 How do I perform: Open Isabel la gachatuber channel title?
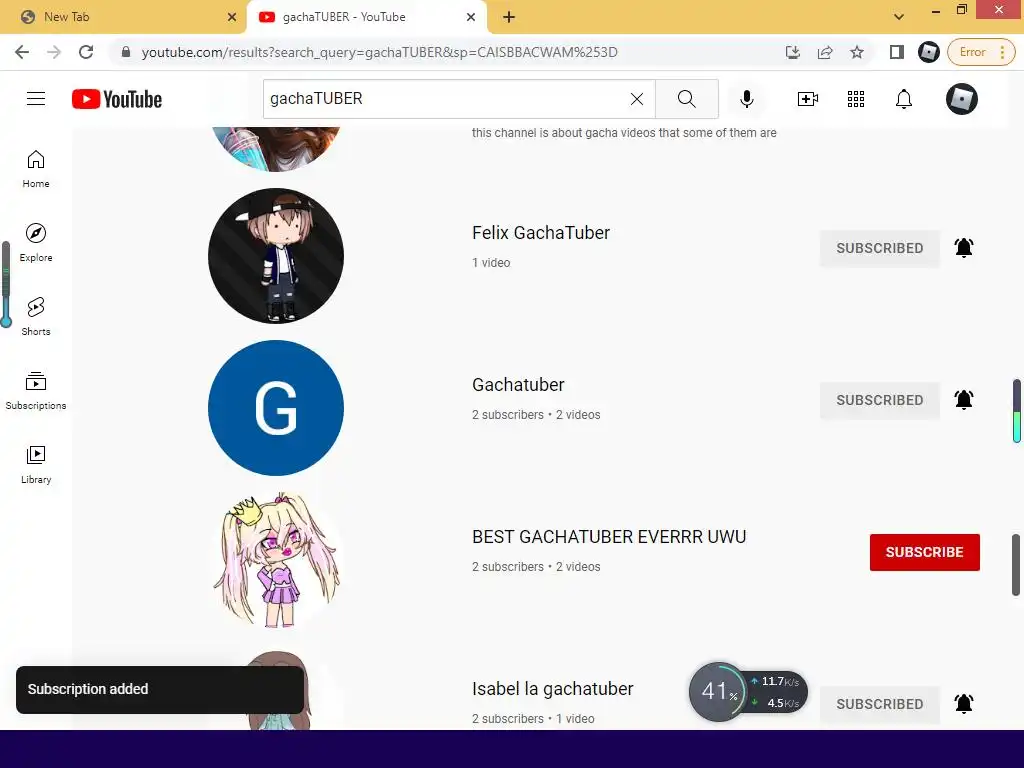552,689
